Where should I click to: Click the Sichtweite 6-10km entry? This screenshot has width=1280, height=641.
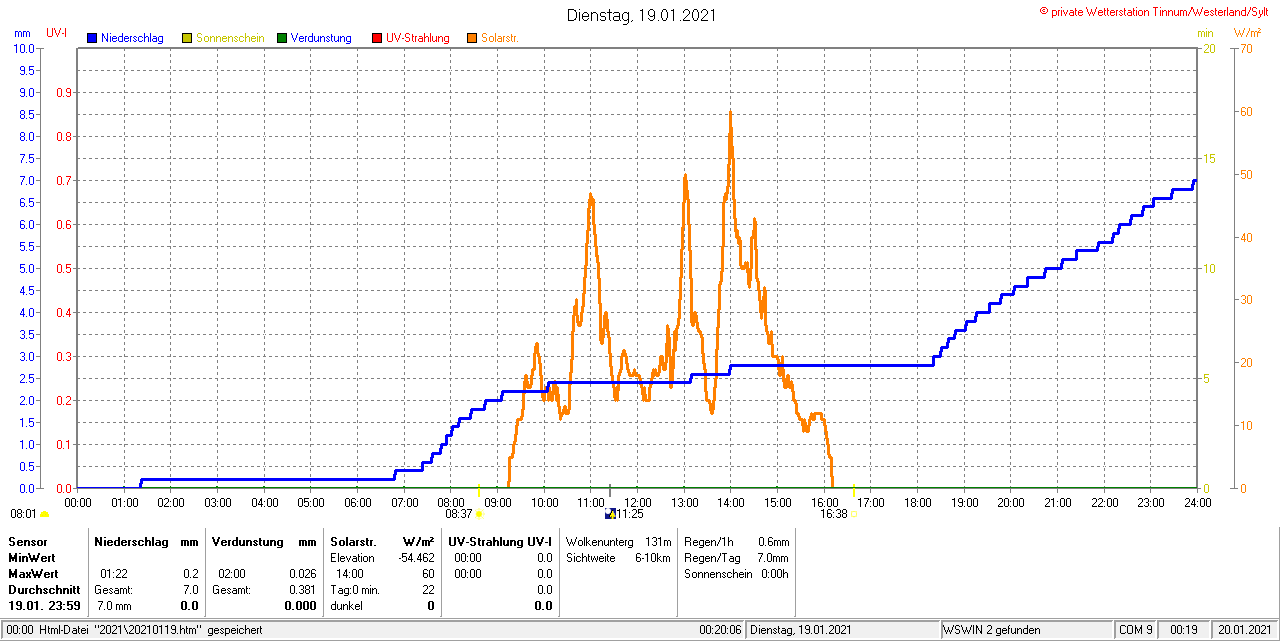618,557
